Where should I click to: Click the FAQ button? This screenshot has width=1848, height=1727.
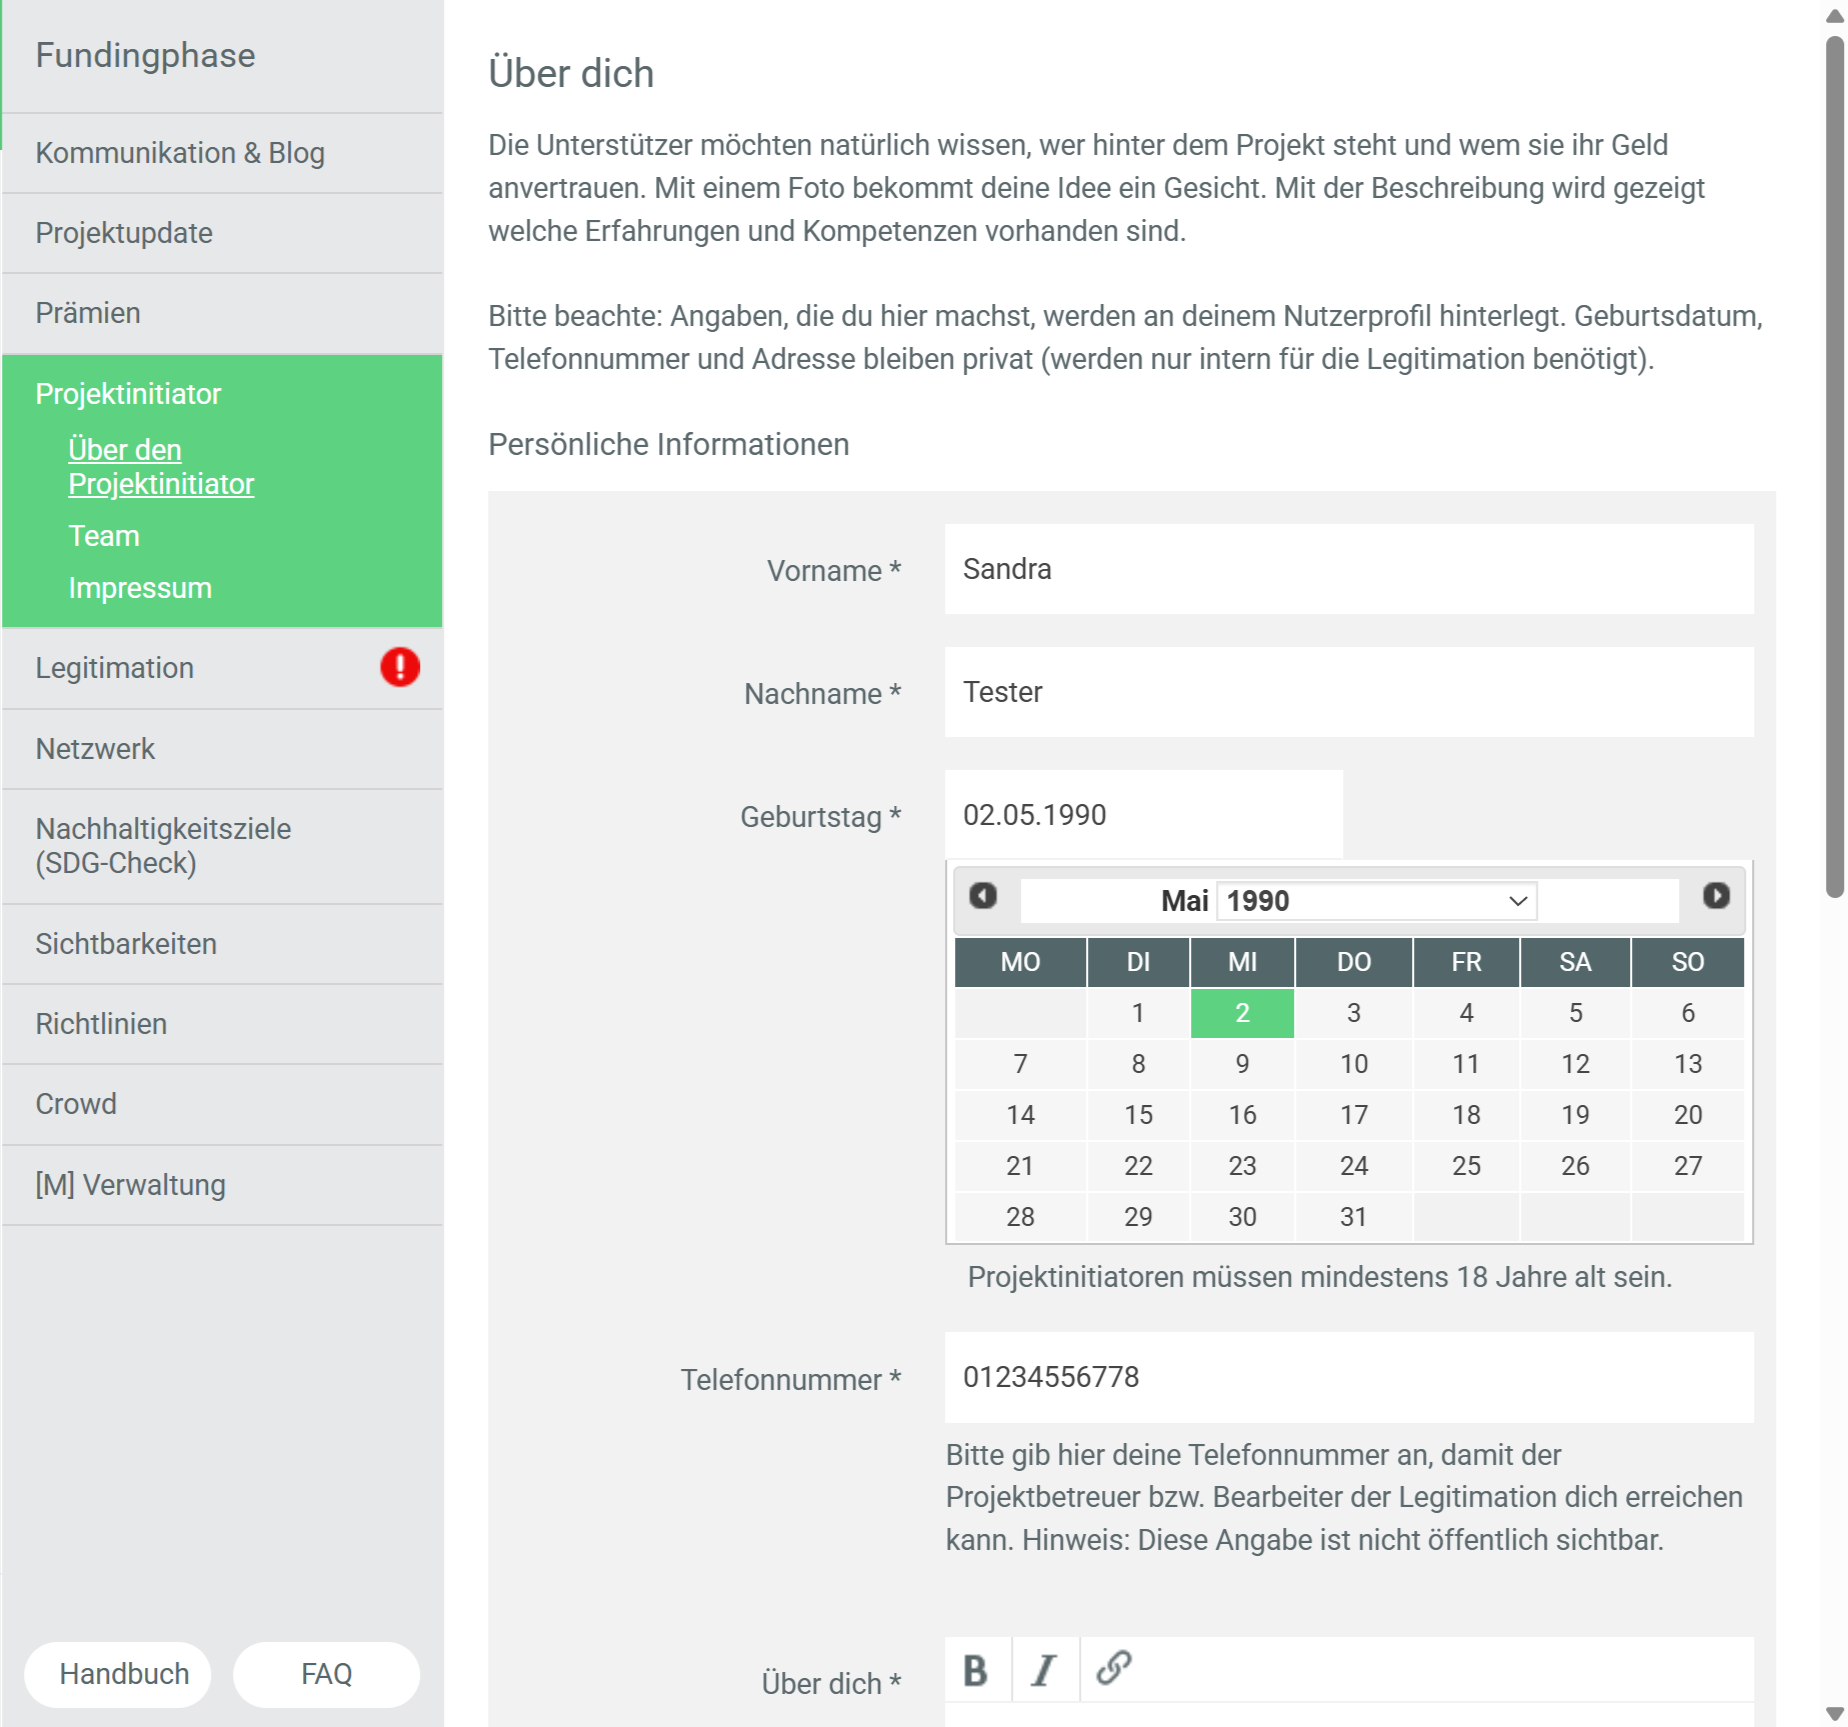pyautogui.click(x=326, y=1674)
